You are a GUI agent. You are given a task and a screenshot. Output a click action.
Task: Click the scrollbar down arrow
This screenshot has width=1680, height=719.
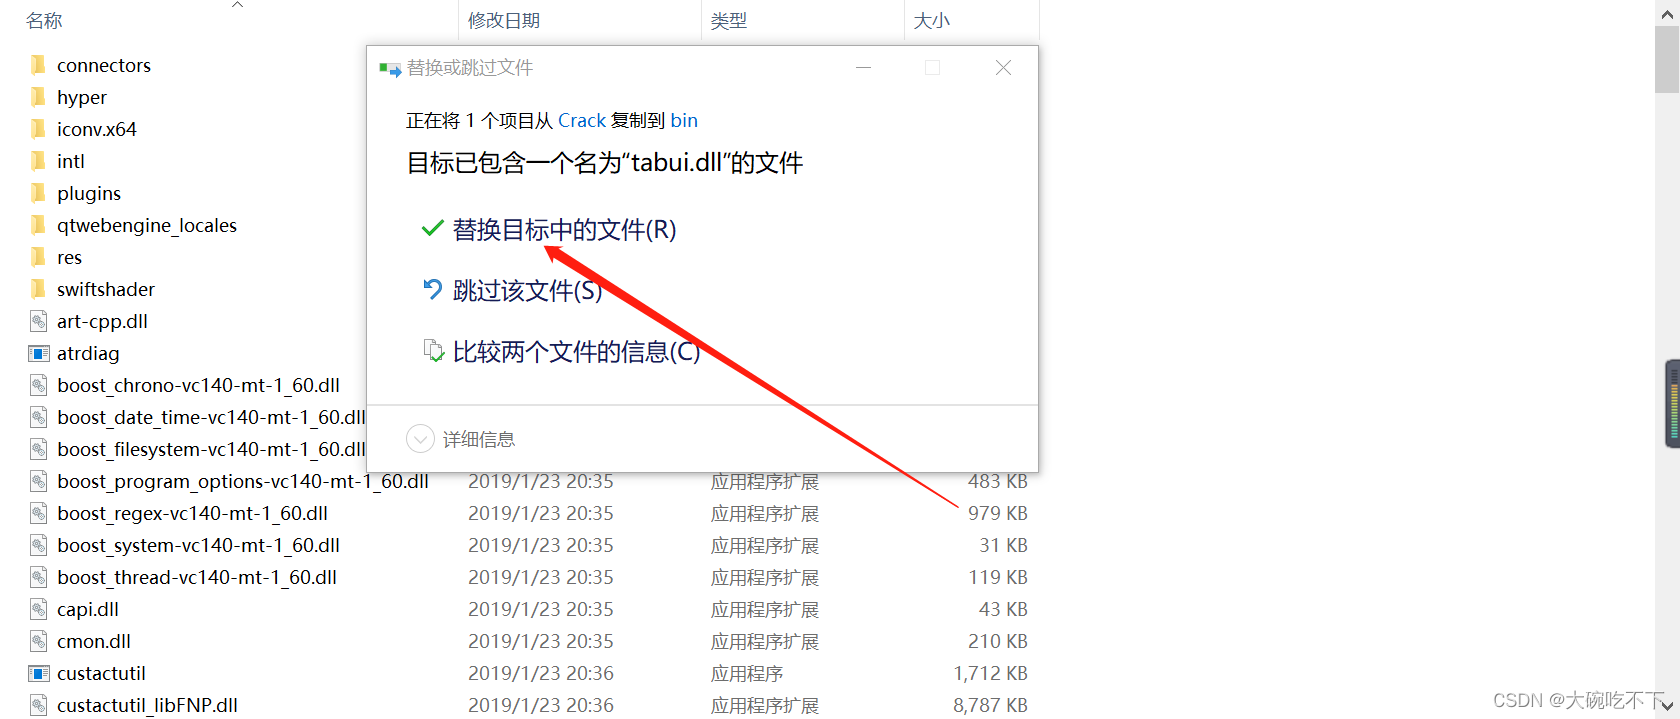[1667, 707]
